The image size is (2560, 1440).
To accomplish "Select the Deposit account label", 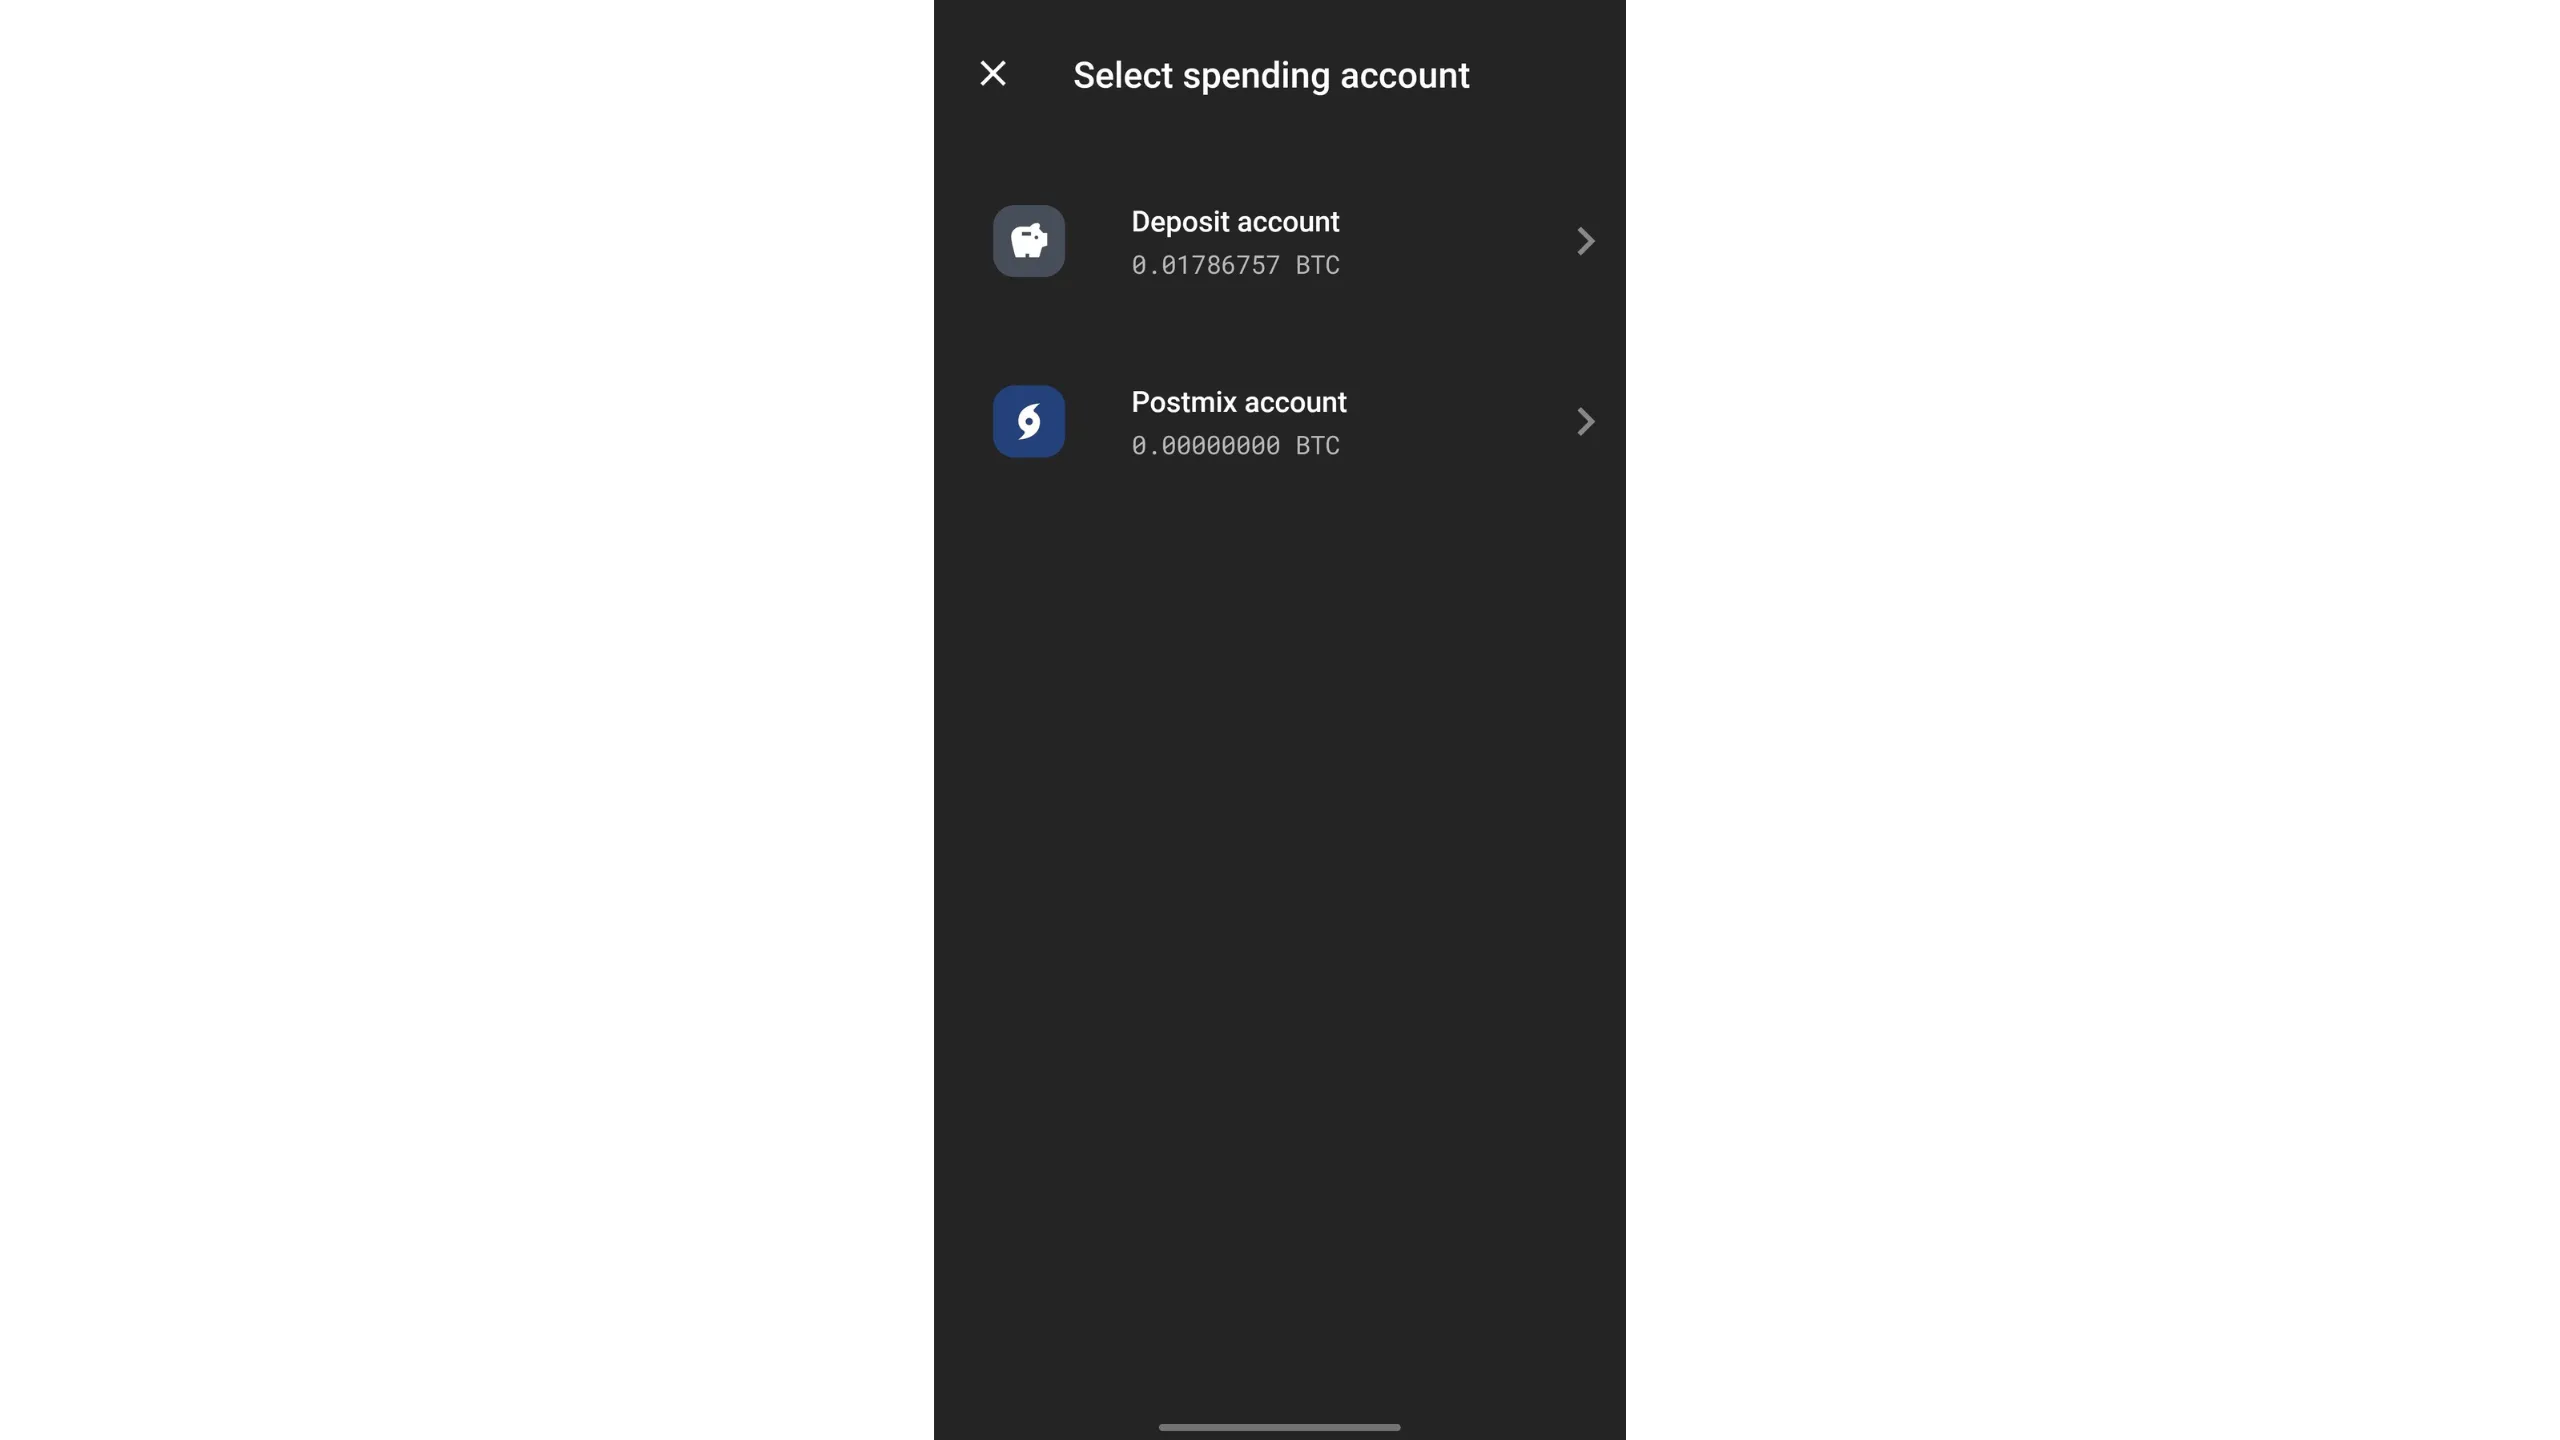I will (x=1235, y=221).
